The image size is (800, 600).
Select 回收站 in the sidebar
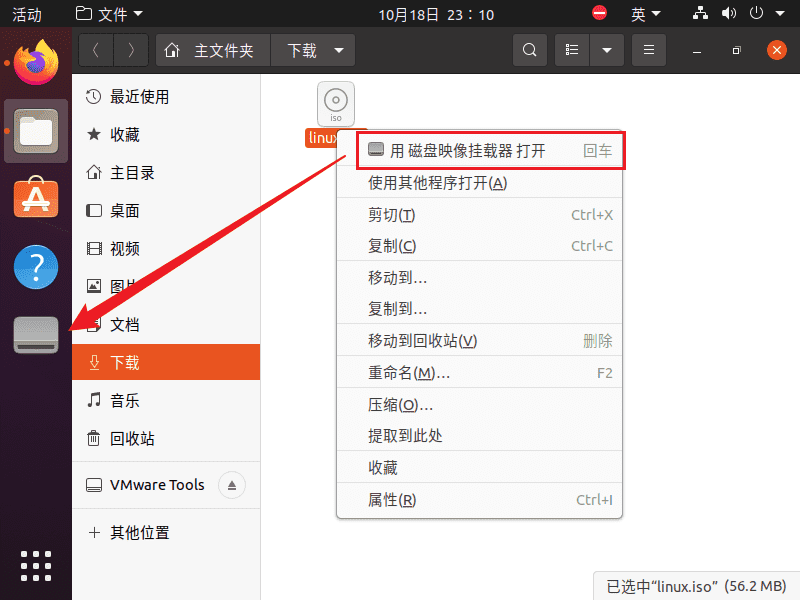(132, 438)
